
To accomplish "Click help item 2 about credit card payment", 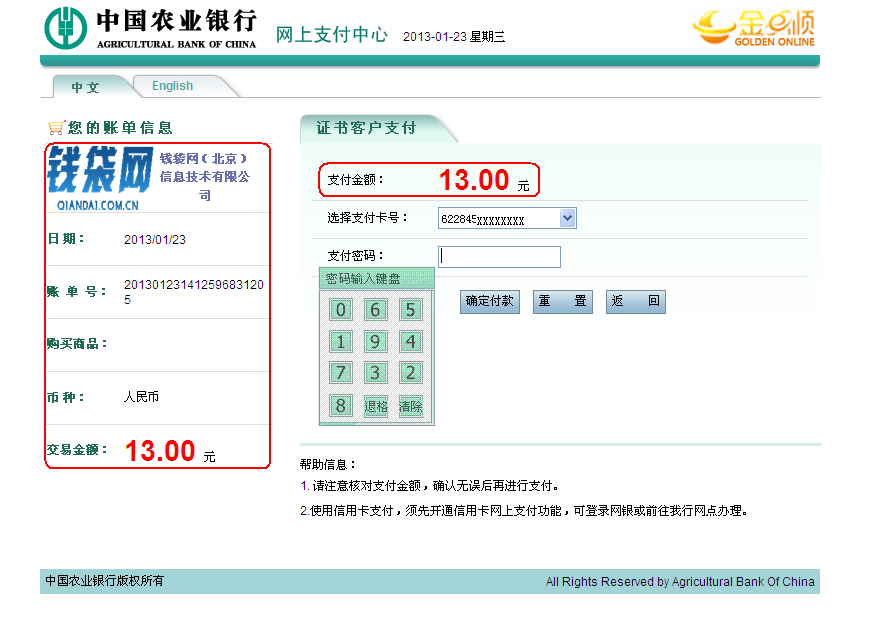I will click(x=524, y=511).
